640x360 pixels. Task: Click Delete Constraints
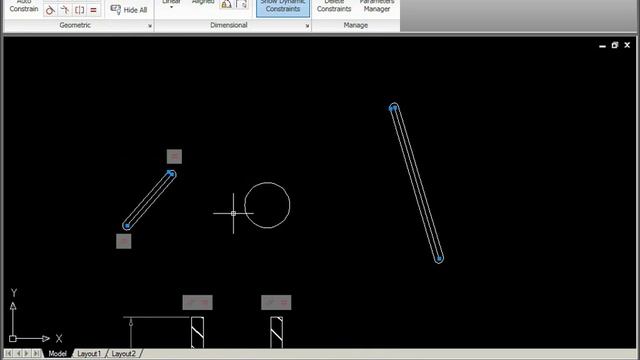[x=334, y=7]
